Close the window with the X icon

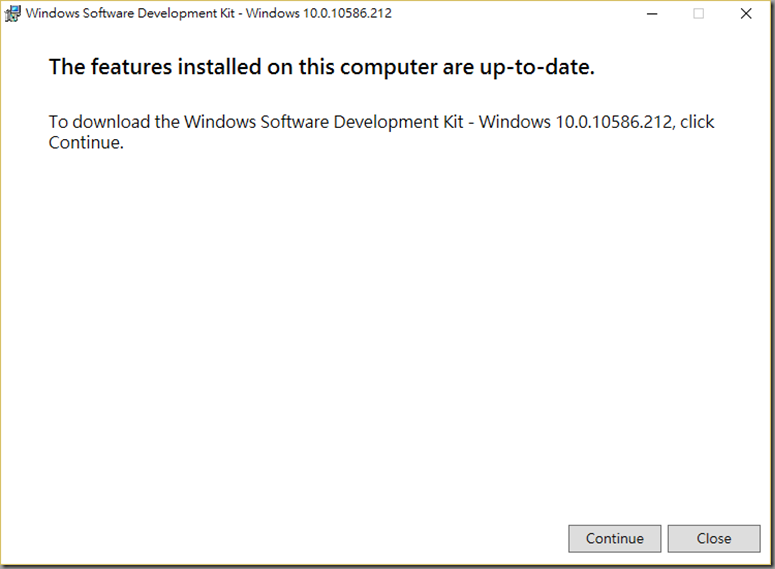(746, 14)
